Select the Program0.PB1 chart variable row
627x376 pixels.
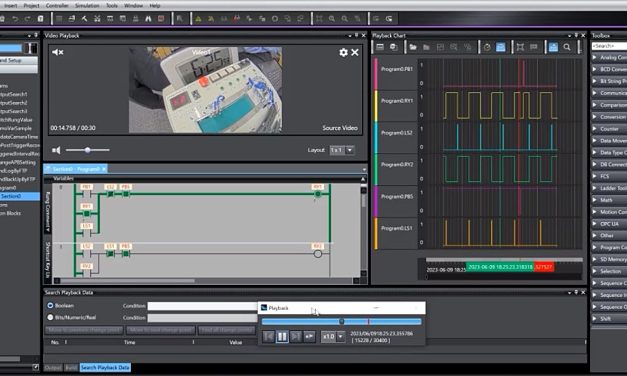(x=397, y=69)
